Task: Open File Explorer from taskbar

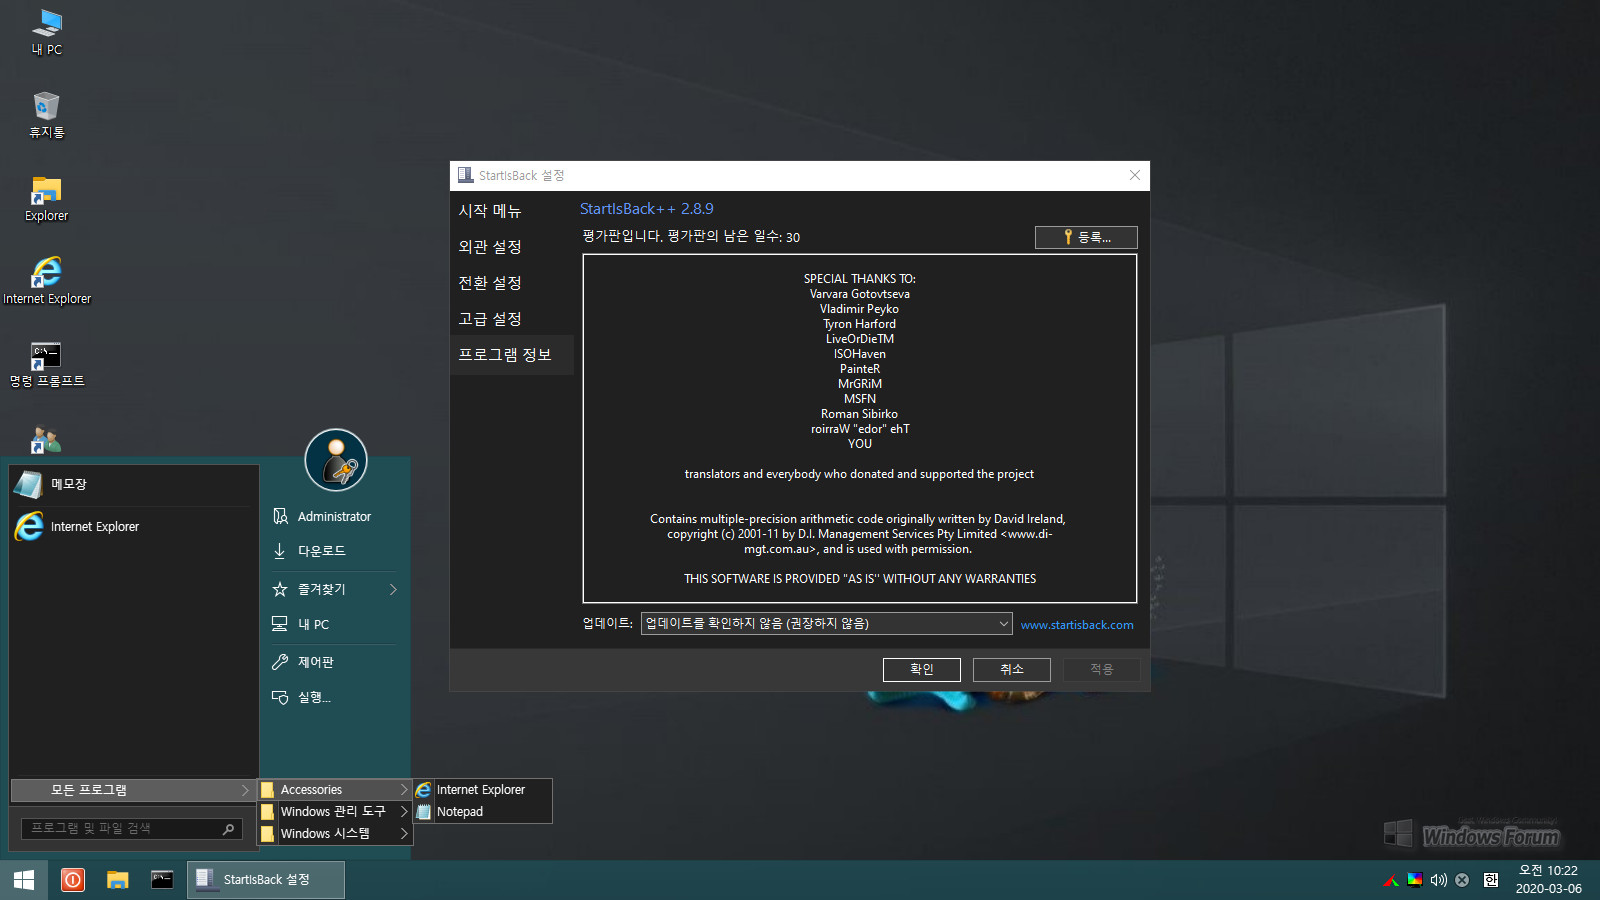Action: [118, 880]
